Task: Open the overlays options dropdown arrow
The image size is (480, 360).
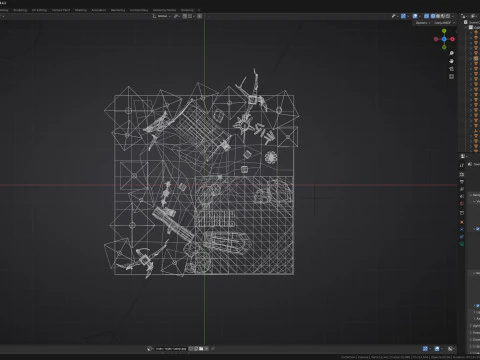Action: [x=420, y=16]
